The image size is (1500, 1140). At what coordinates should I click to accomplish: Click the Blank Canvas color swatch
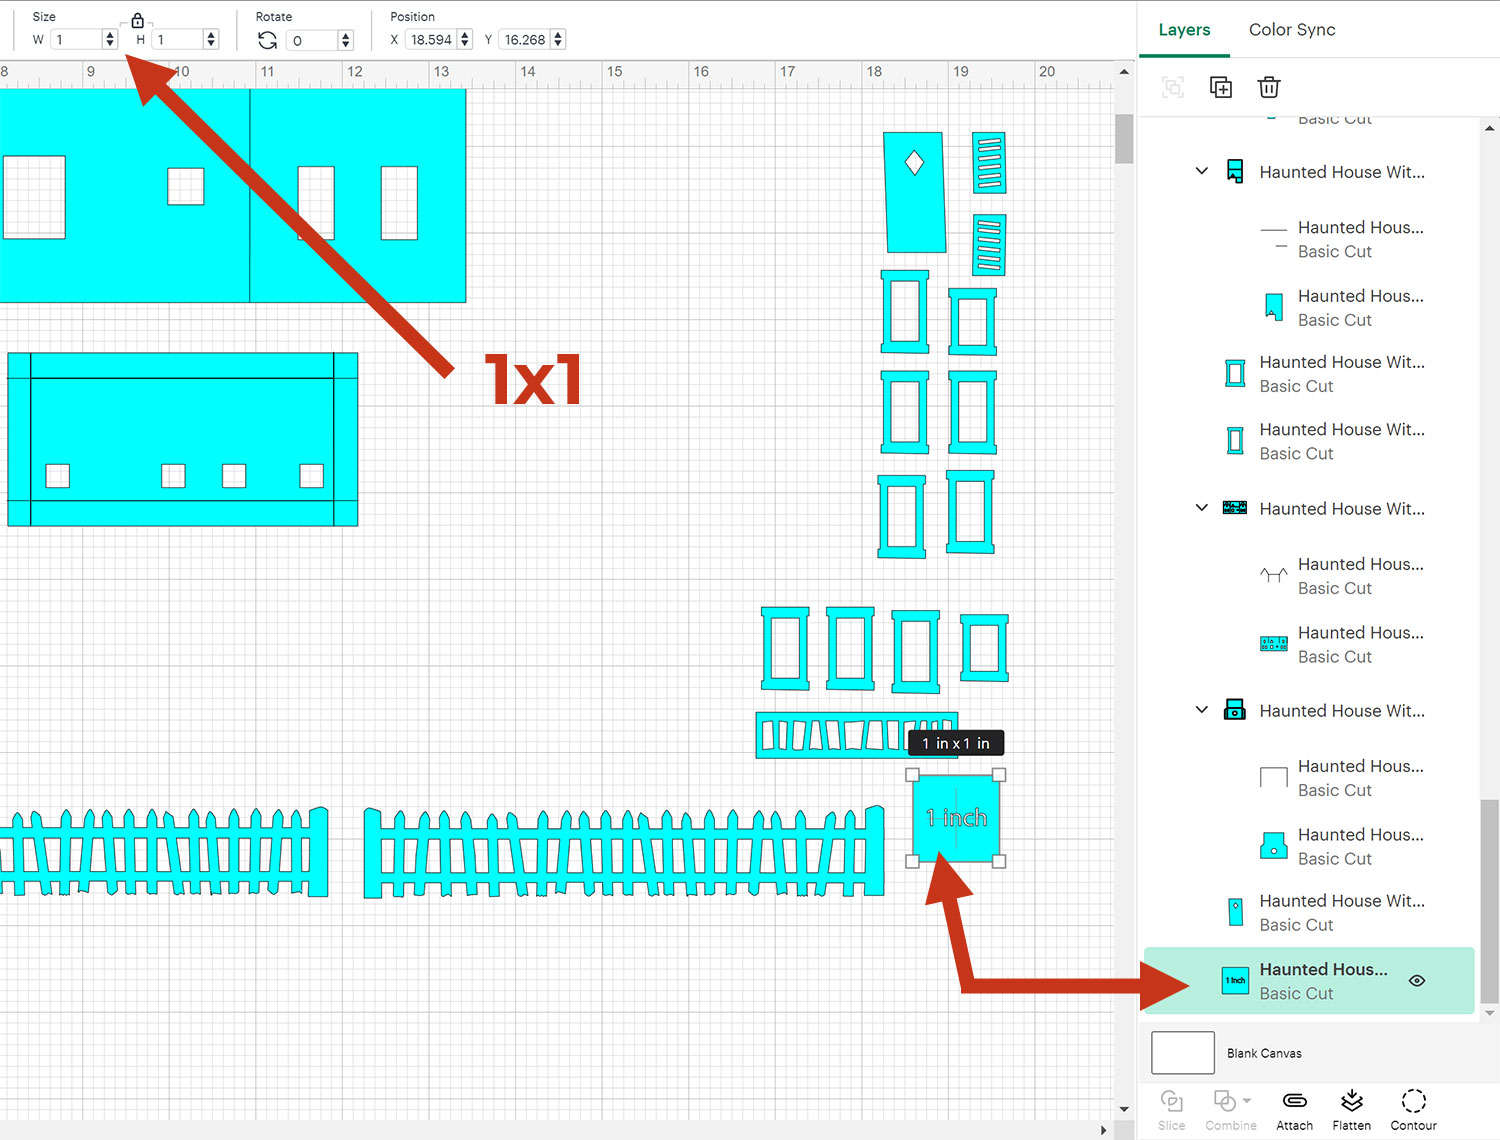(1183, 1053)
